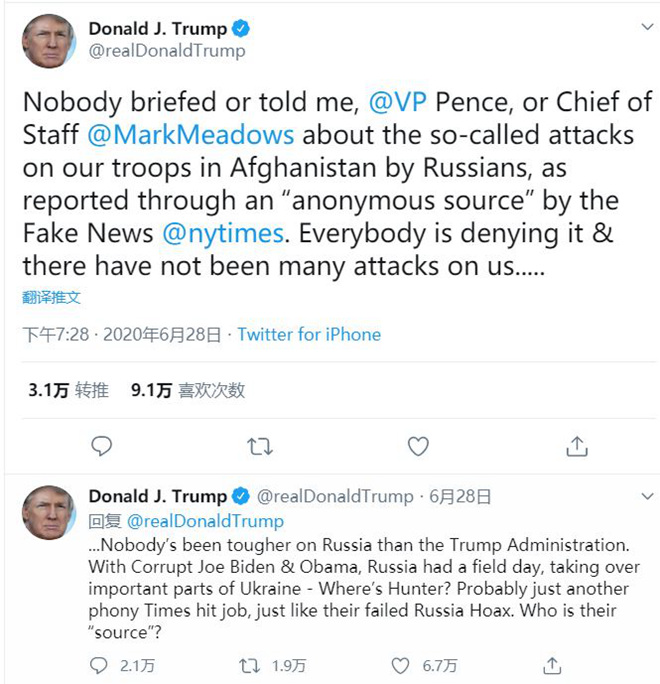View the 3.1万 转推 retweets list
Image resolution: width=660 pixels, height=684 pixels.
click(68, 391)
